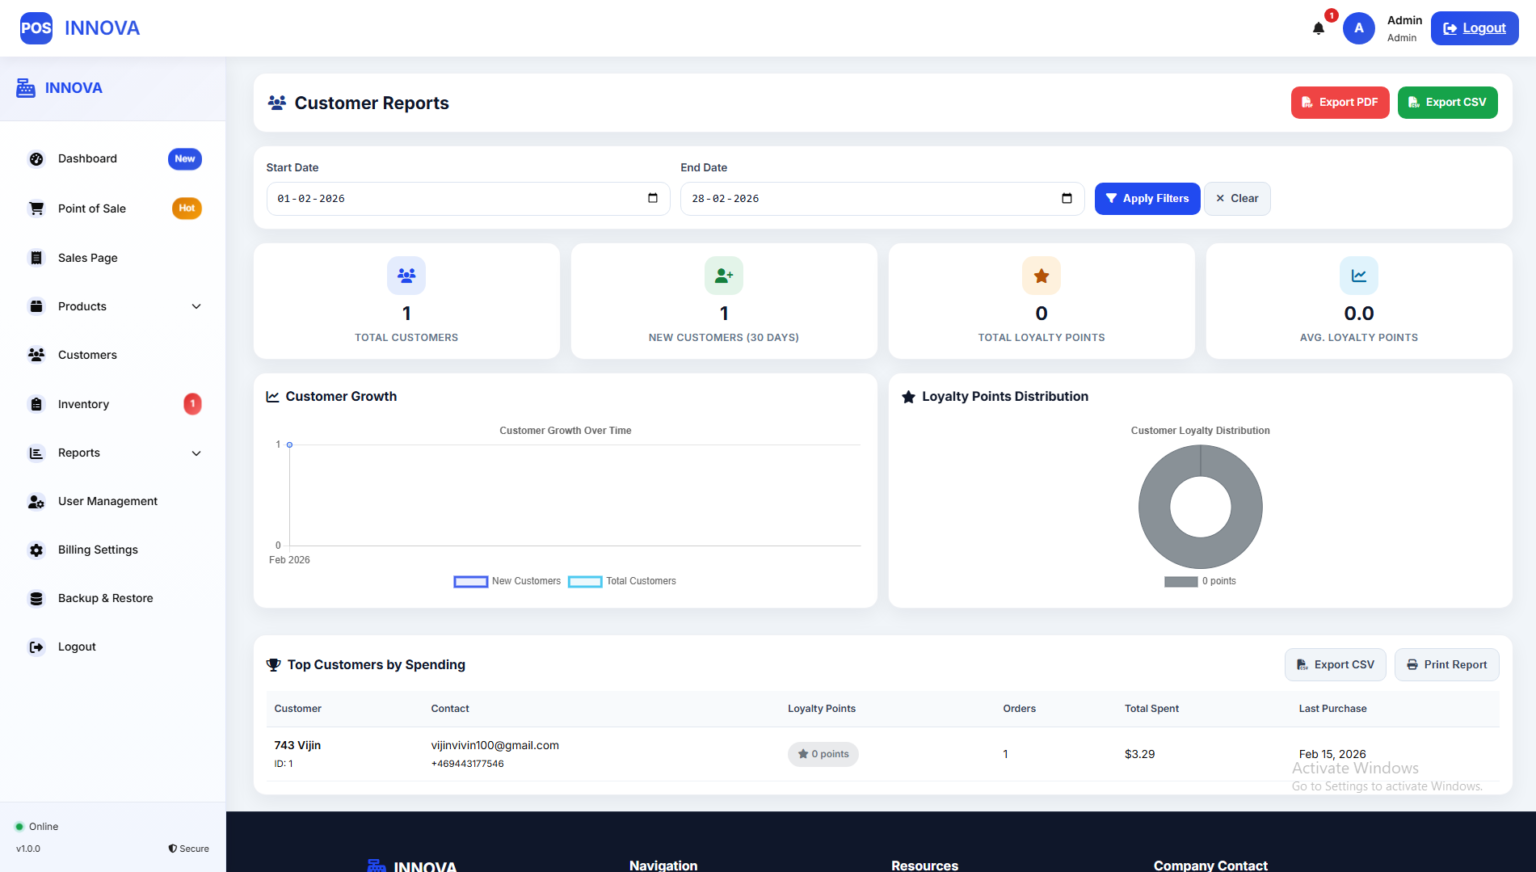Image resolution: width=1536 pixels, height=872 pixels.
Task: Apply the date filters
Action: point(1147,198)
